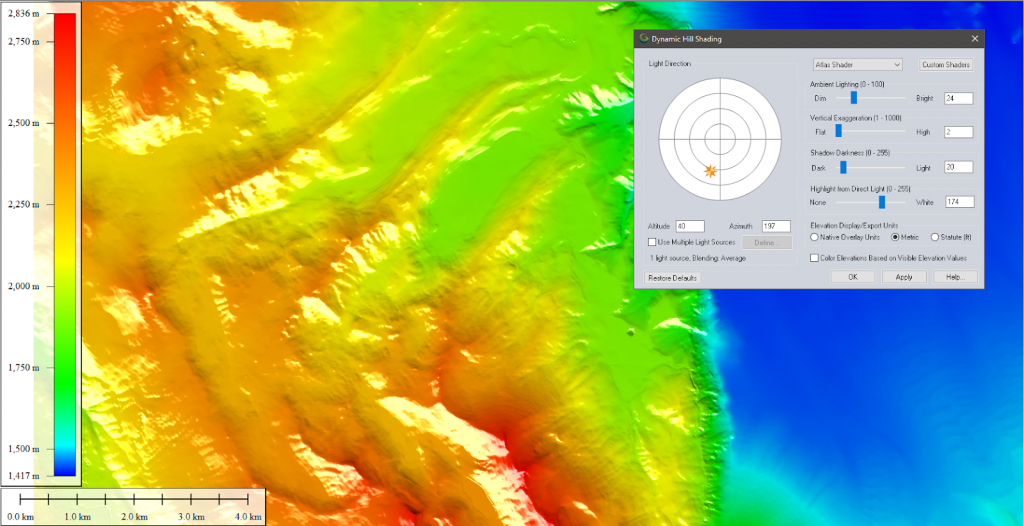
Task: Select the Metric units radio button
Action: coord(896,237)
